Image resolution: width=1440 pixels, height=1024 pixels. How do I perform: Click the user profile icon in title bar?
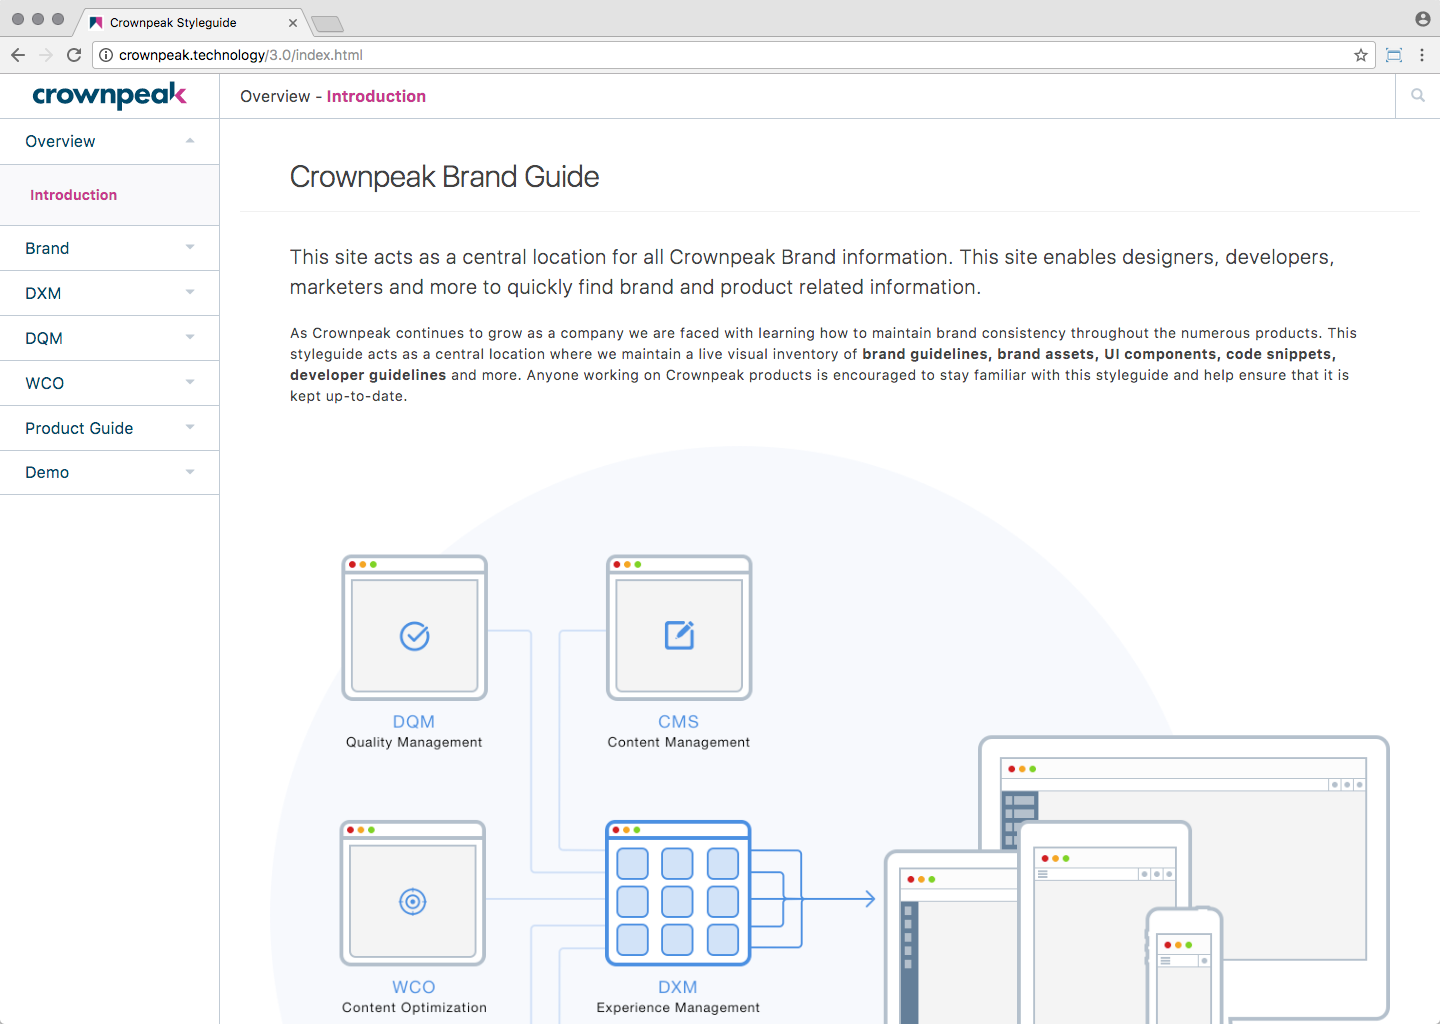pyautogui.click(x=1422, y=19)
